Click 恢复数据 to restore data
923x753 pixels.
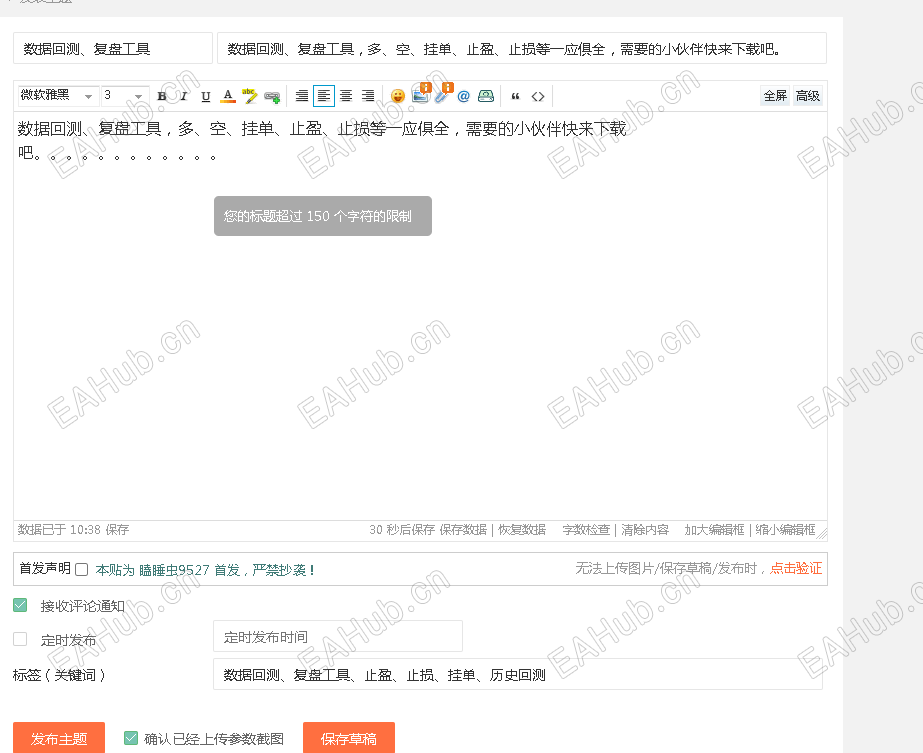tap(522, 530)
